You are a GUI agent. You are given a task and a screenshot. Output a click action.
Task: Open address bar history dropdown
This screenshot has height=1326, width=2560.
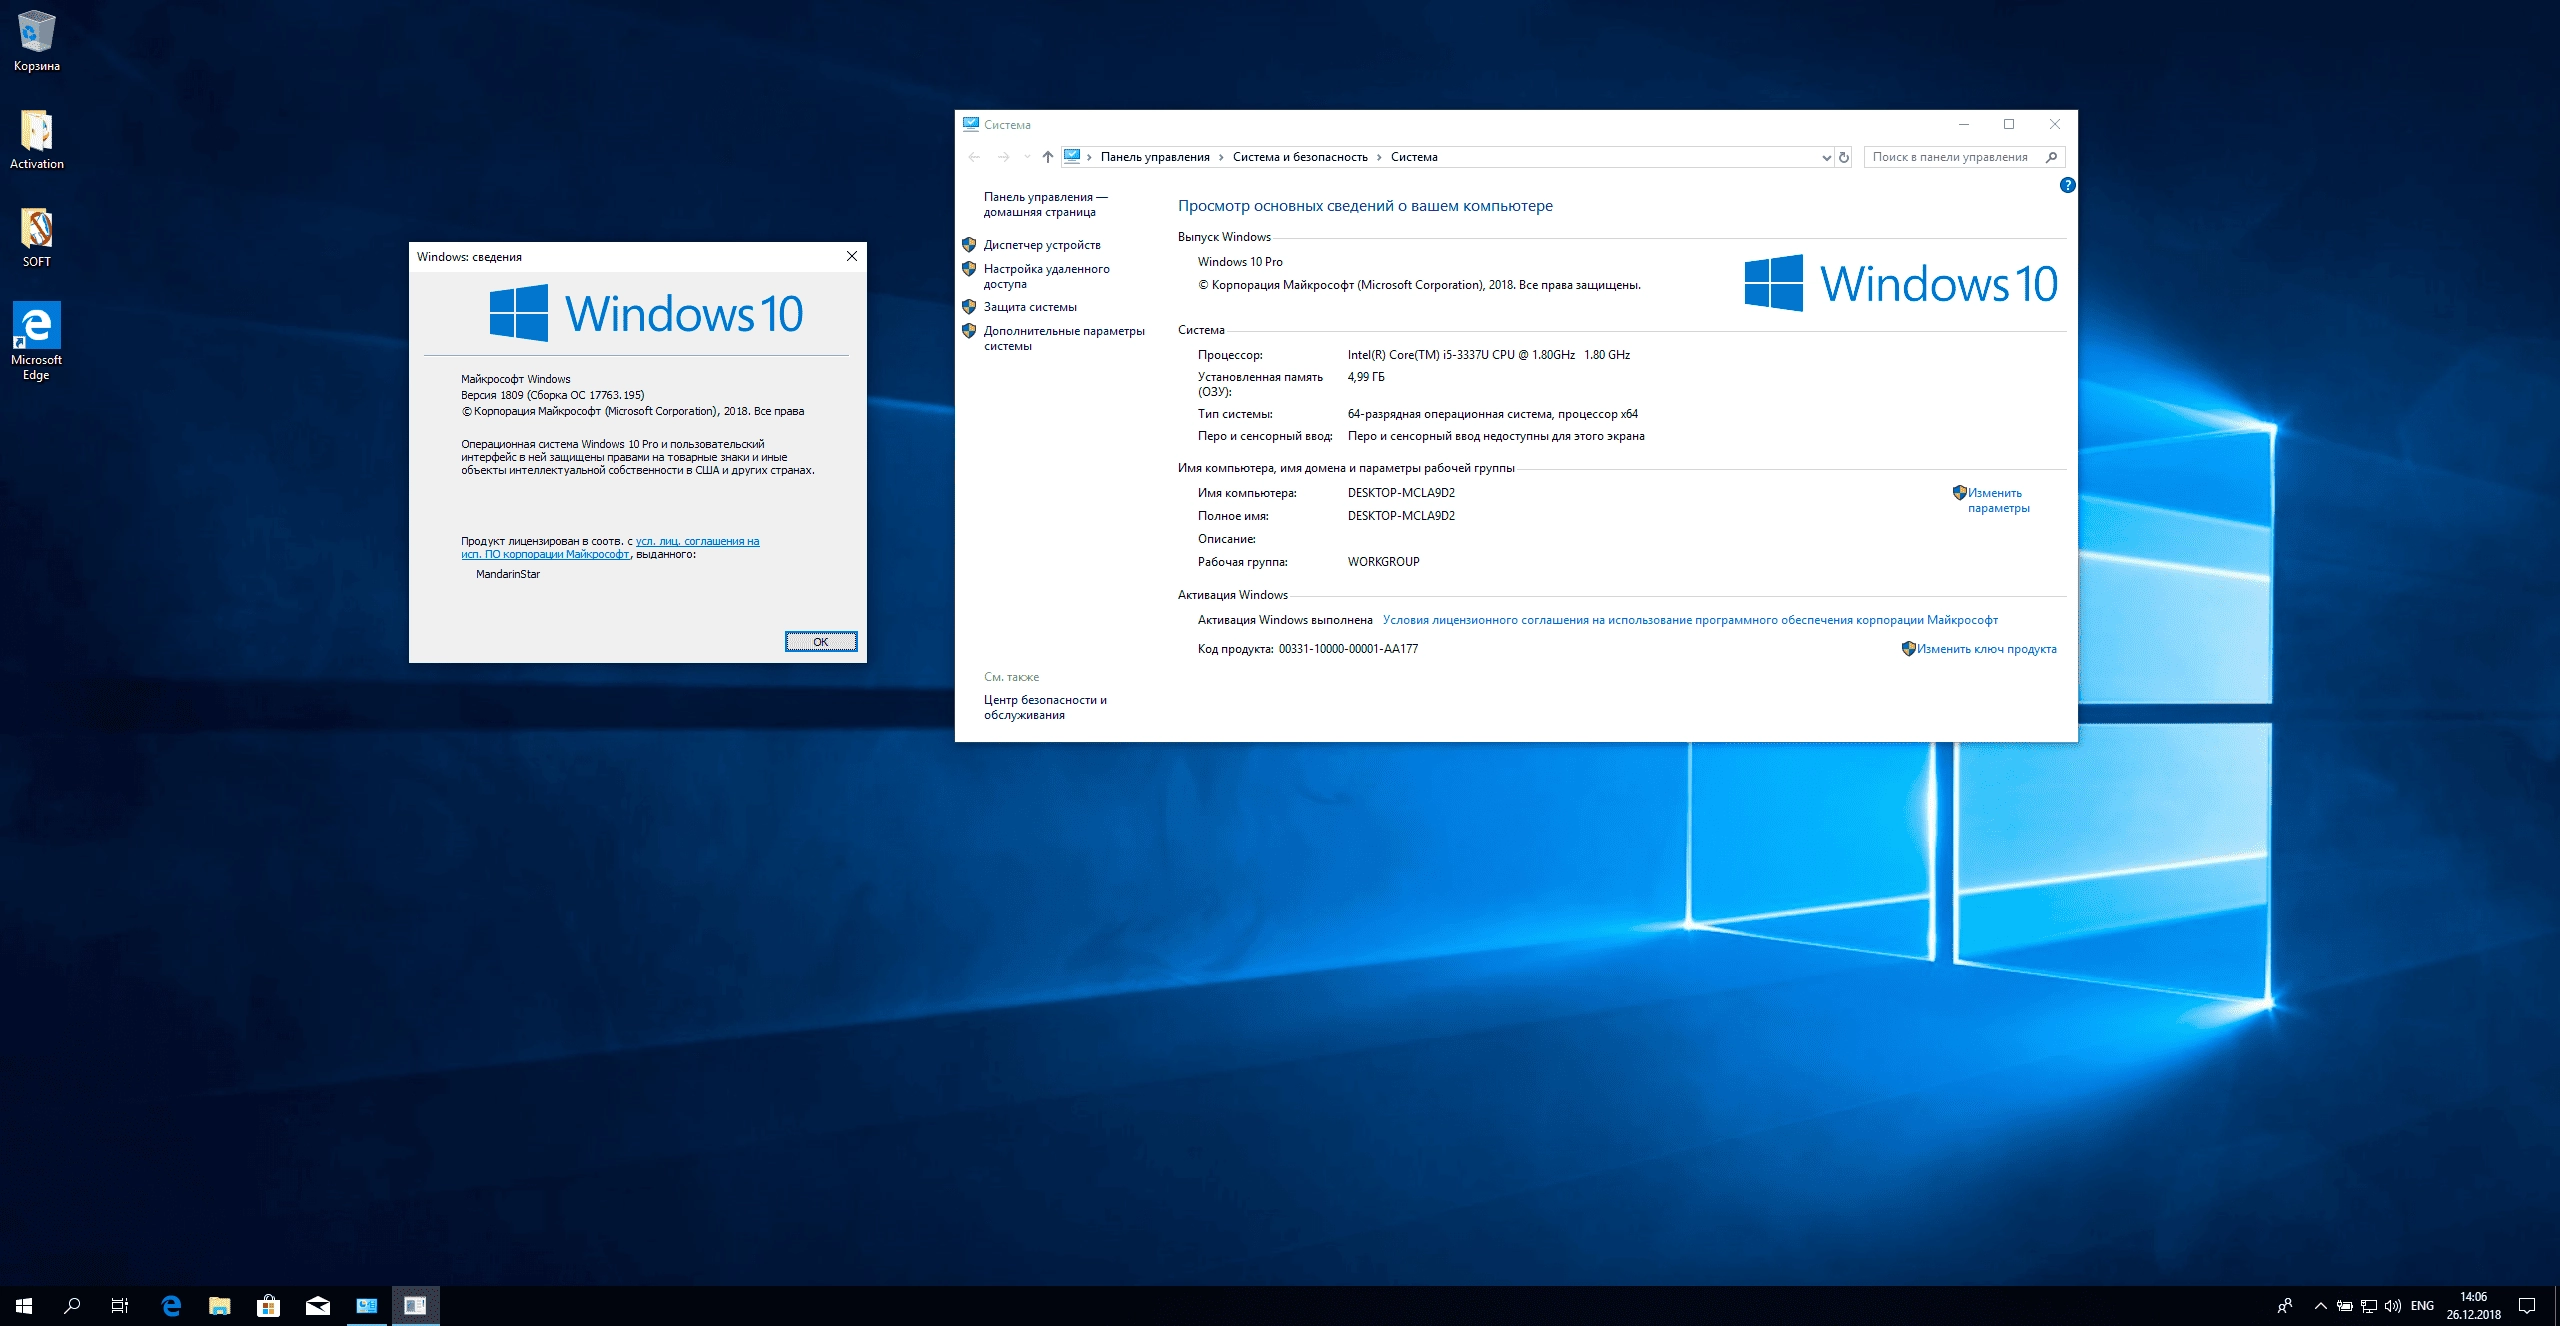[1826, 157]
